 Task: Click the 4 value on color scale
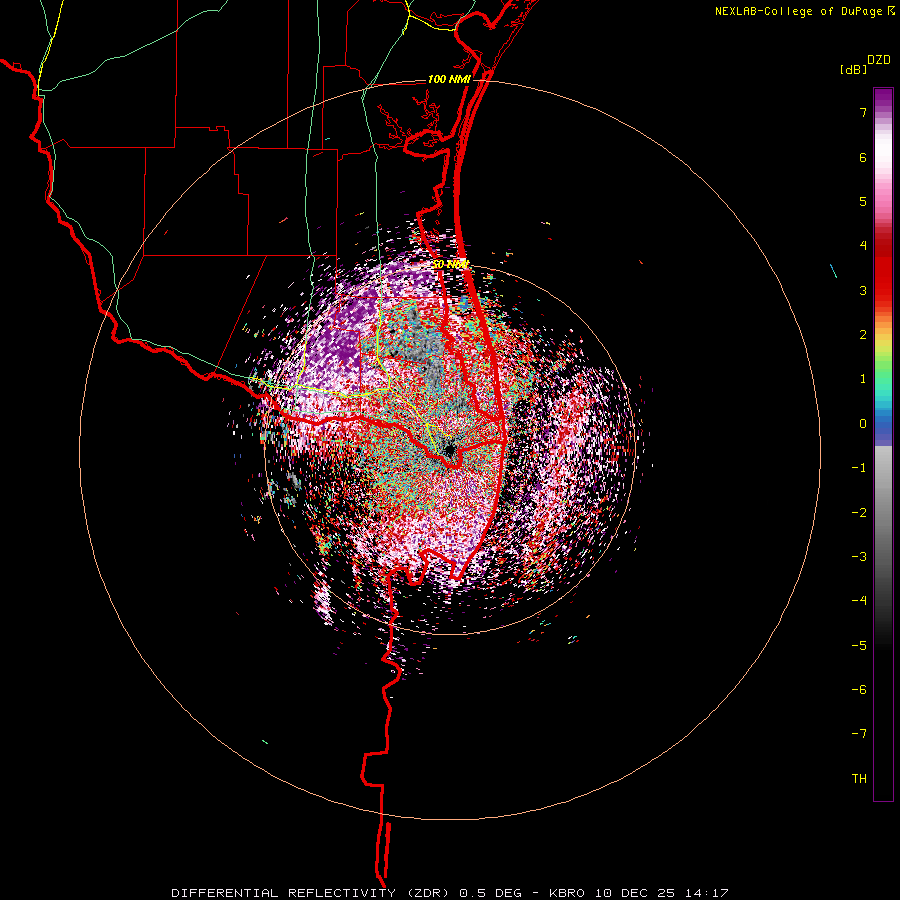coord(863,246)
